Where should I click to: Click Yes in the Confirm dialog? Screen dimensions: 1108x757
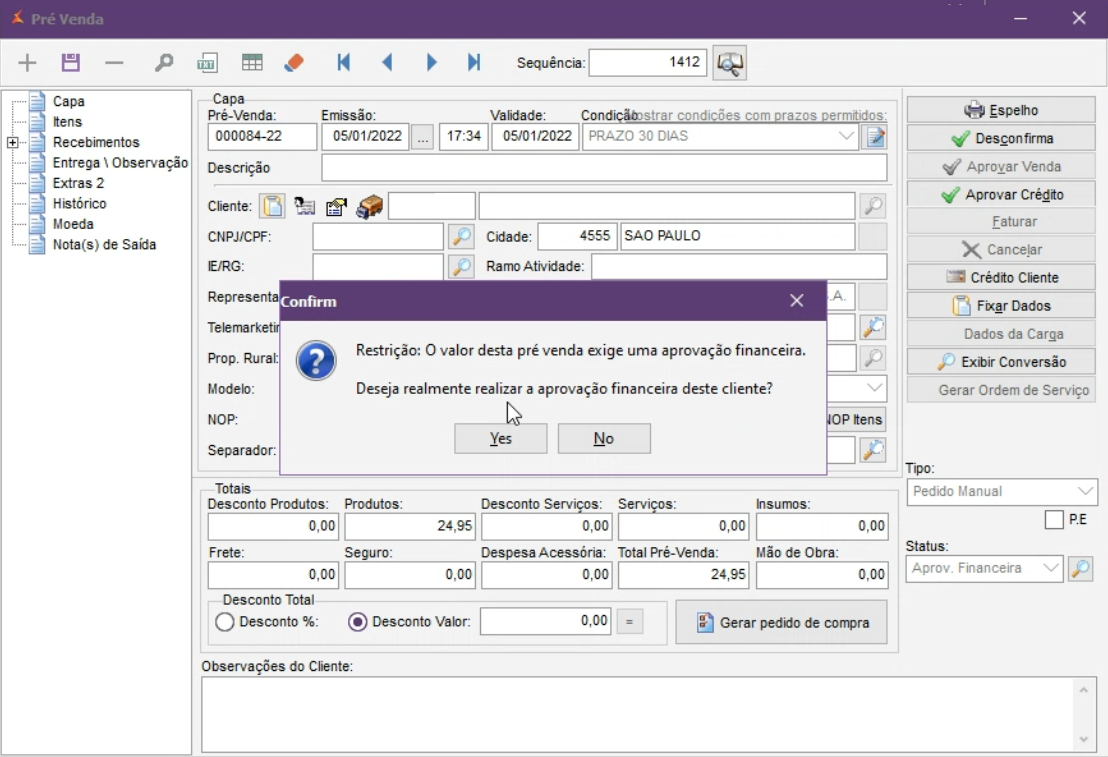[x=500, y=439]
